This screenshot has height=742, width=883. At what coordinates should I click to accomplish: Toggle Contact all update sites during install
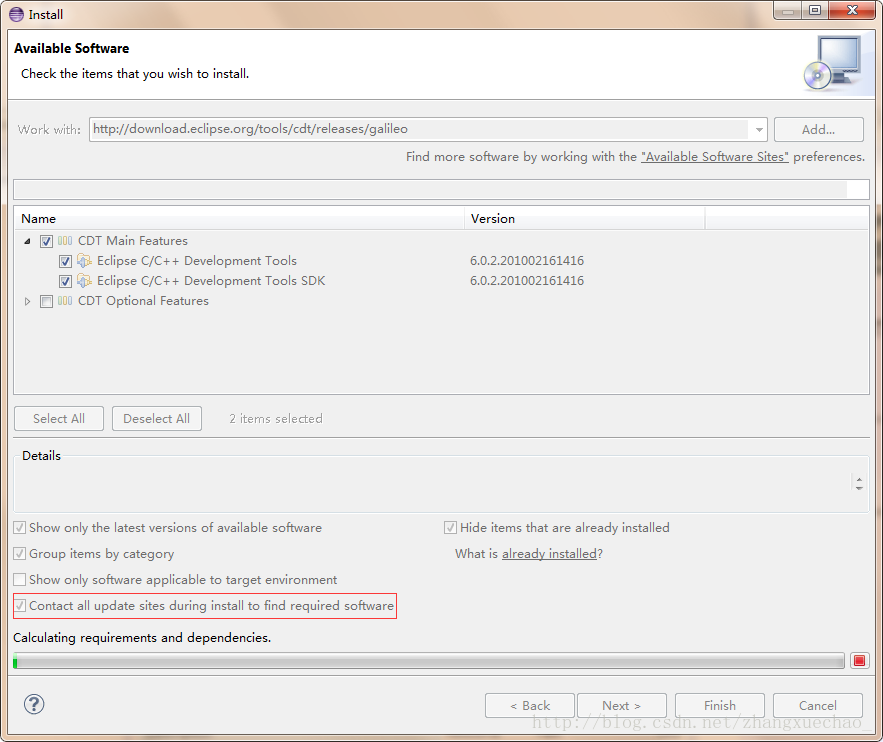(x=20, y=606)
